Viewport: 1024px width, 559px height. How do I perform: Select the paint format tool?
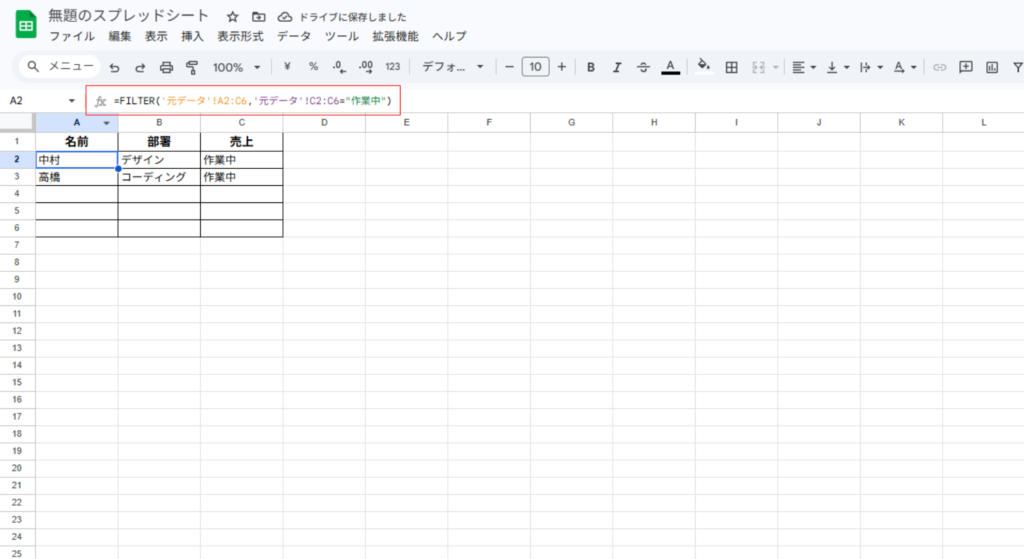tap(192, 67)
